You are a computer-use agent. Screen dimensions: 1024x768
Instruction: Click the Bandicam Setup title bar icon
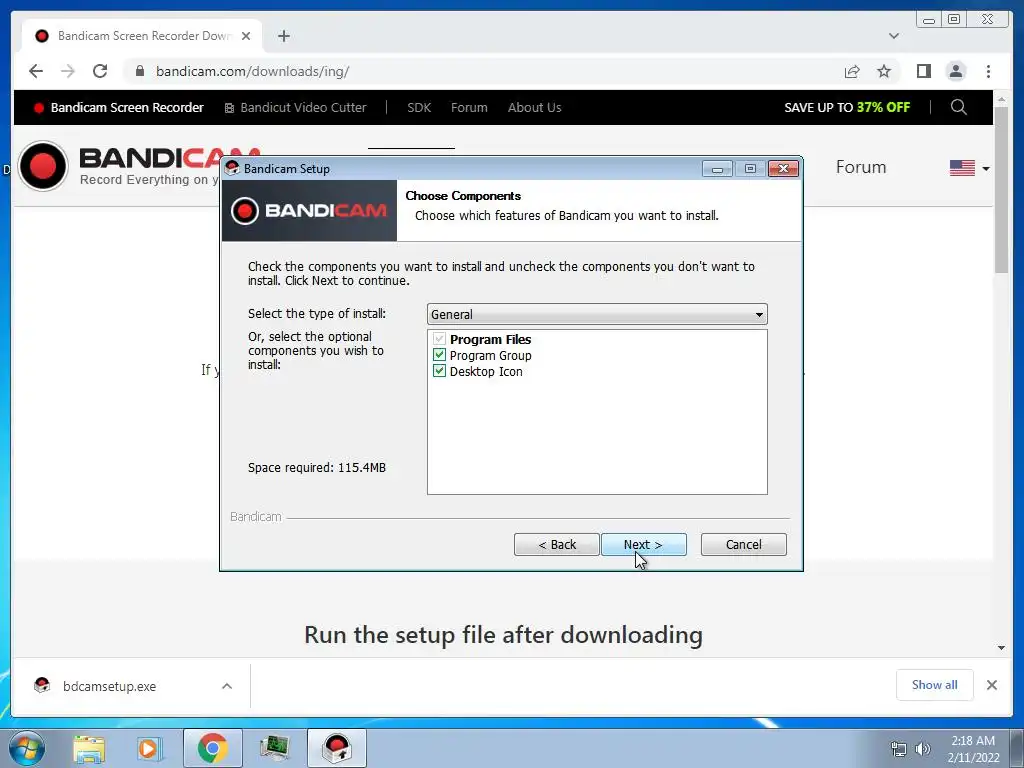point(232,168)
